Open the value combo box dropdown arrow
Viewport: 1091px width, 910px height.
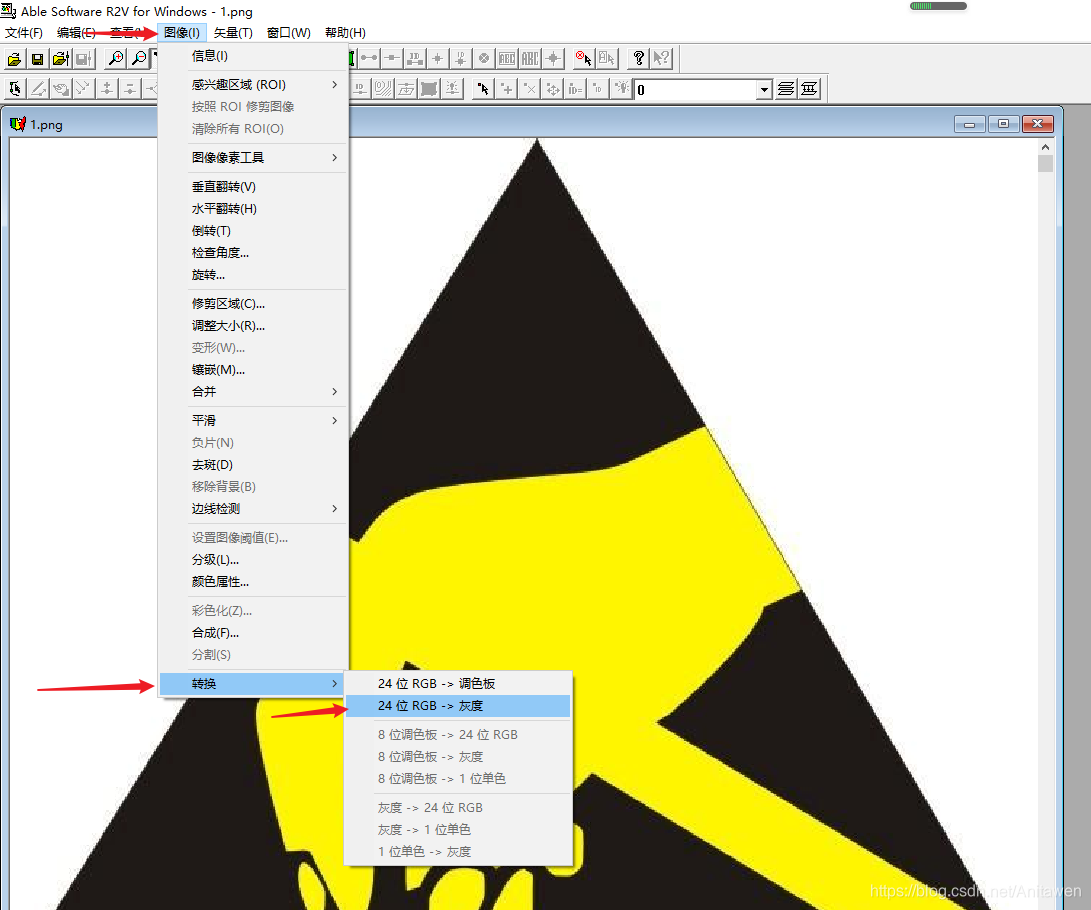tap(764, 90)
